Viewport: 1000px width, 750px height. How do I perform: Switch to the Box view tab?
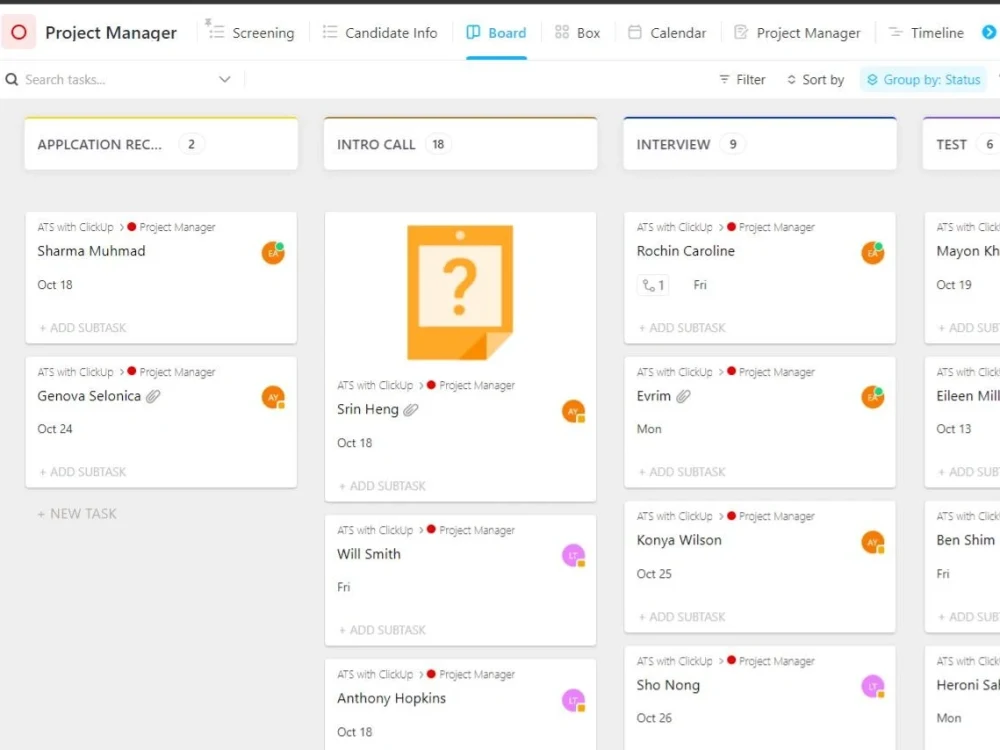tap(577, 33)
